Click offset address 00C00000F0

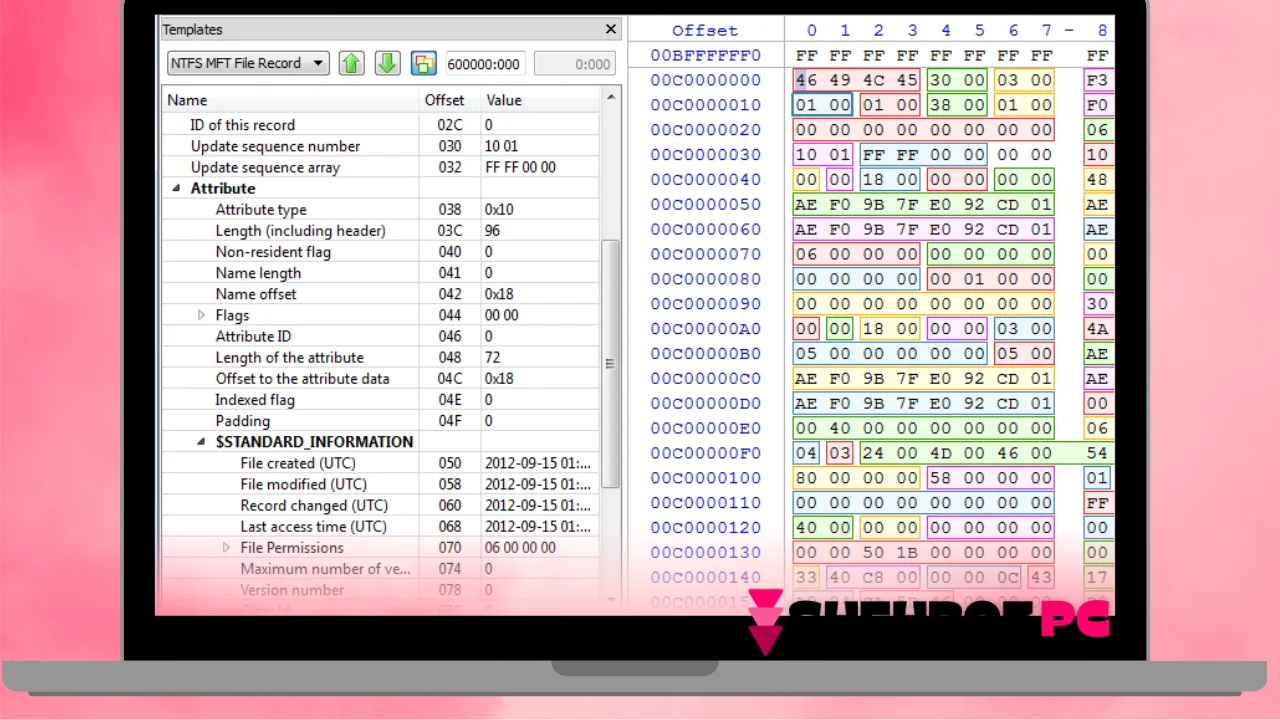click(x=705, y=453)
